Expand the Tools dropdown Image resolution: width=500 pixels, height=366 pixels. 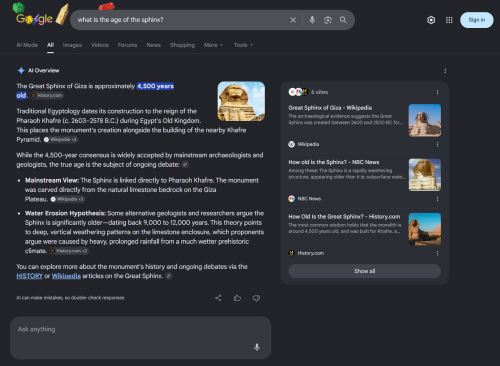[x=243, y=45]
